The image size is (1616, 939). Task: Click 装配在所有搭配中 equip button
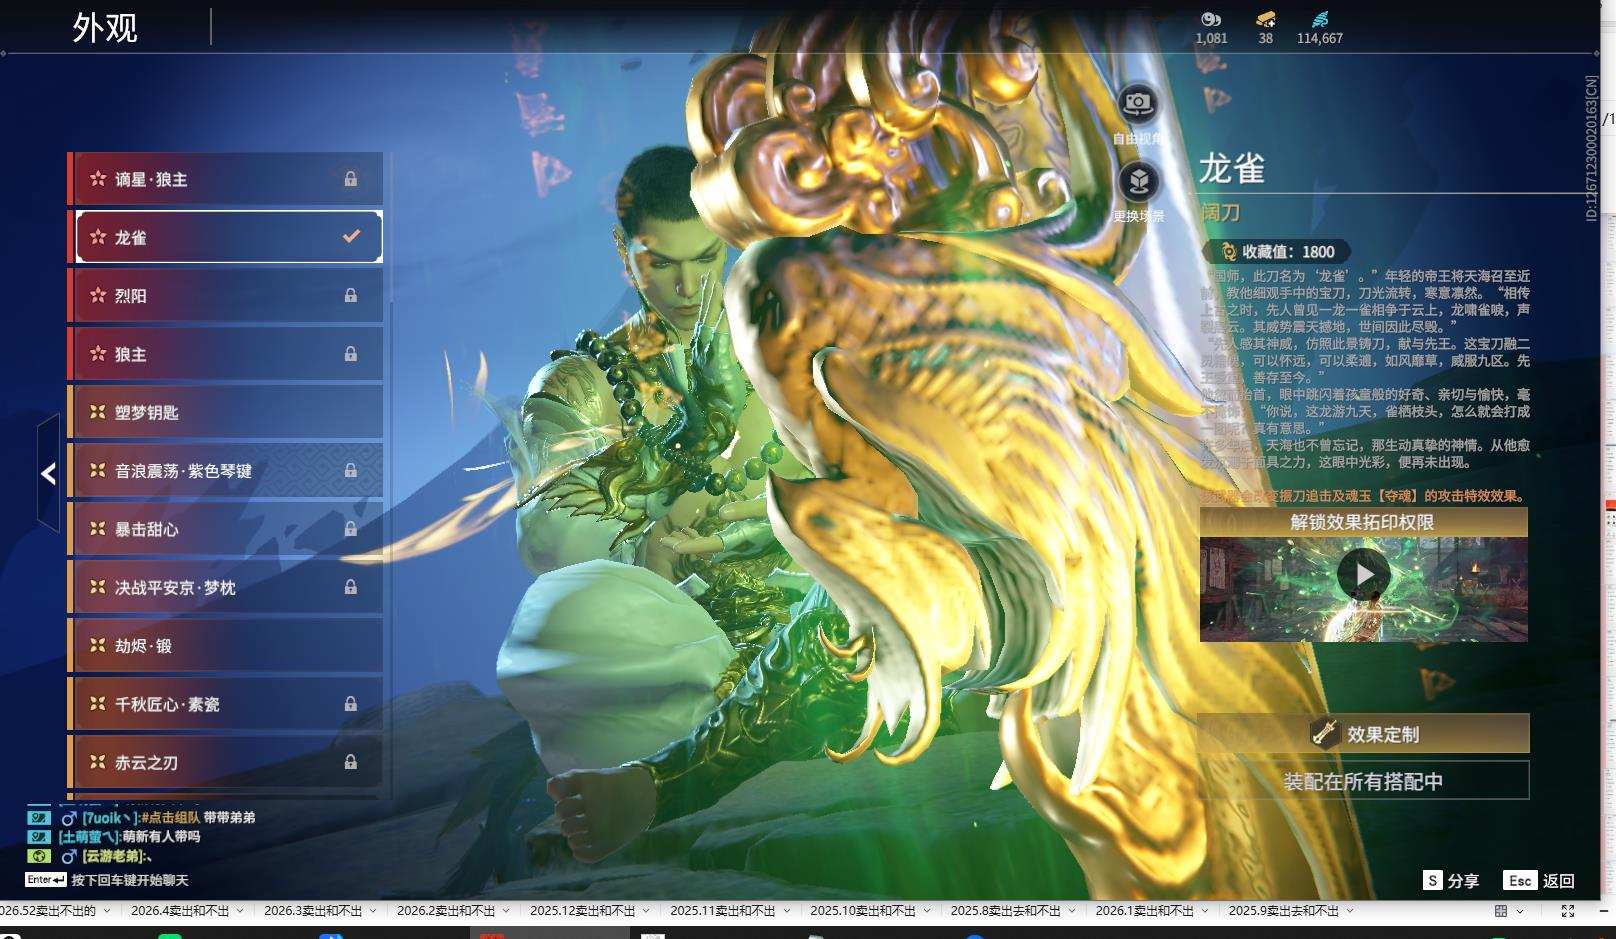pos(1364,781)
